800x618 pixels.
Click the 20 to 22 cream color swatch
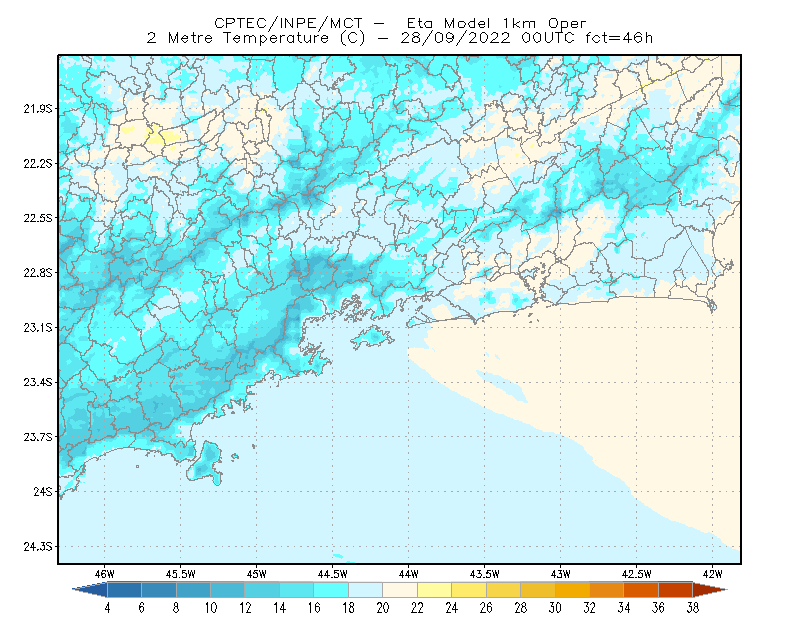pos(400,590)
